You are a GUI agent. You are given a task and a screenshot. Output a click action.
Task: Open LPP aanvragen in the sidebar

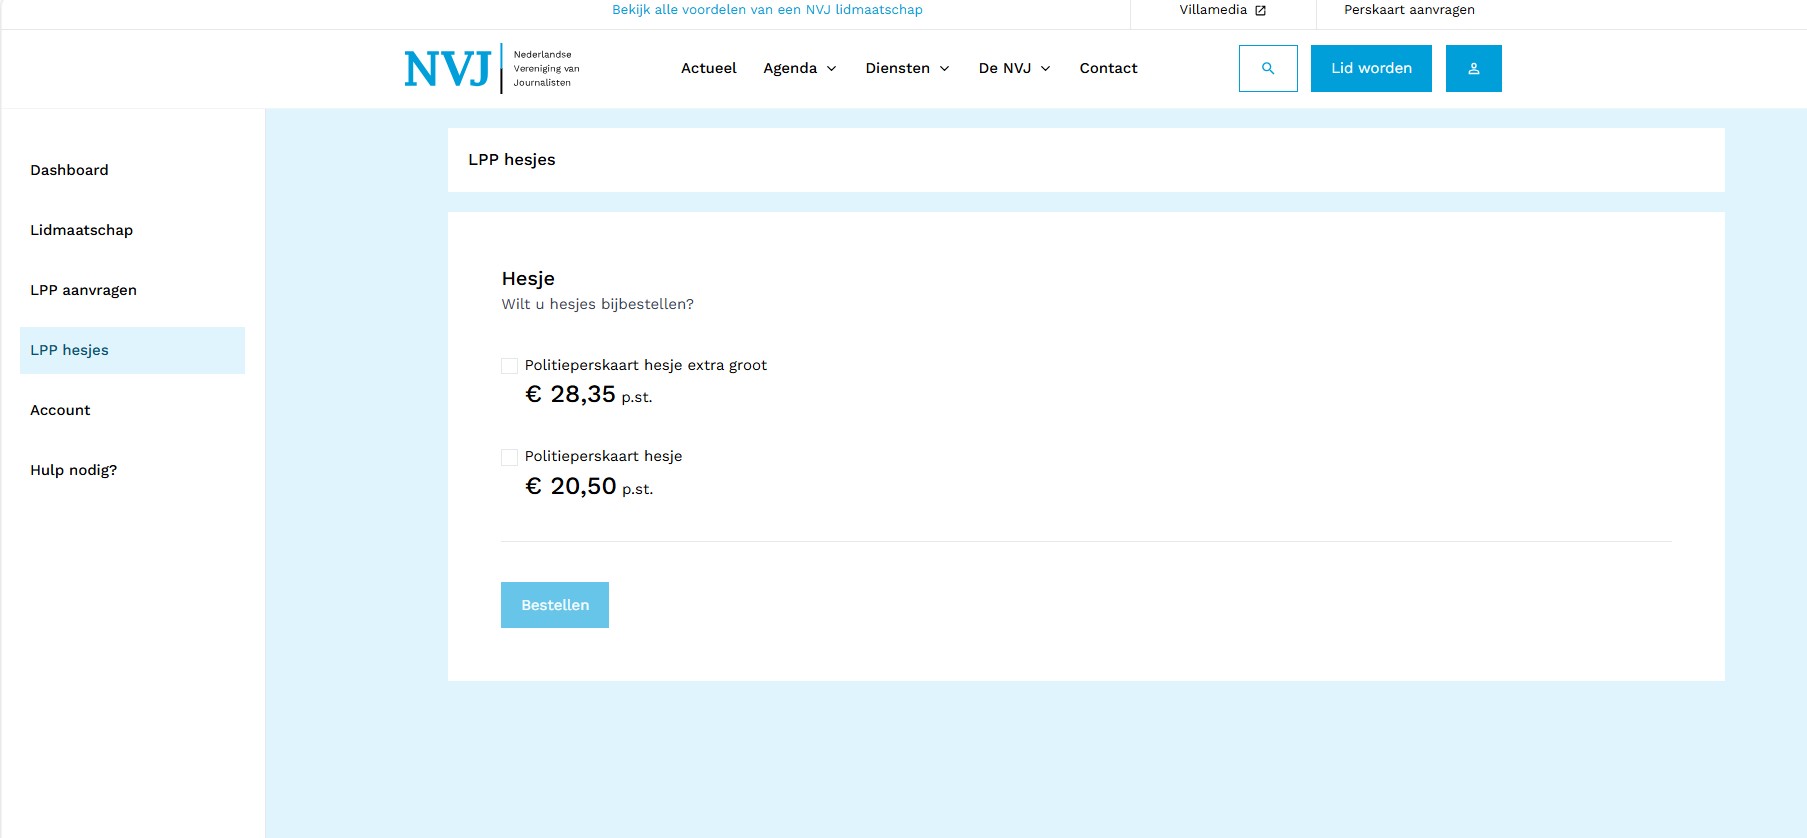[132, 290]
